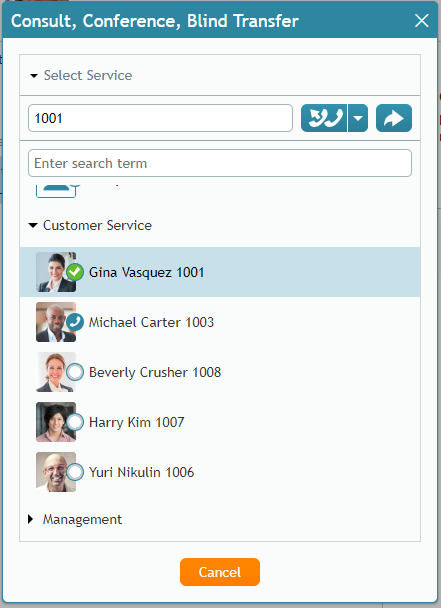Select Michael Carter's profile photo
441x608 pixels.
(x=56, y=322)
